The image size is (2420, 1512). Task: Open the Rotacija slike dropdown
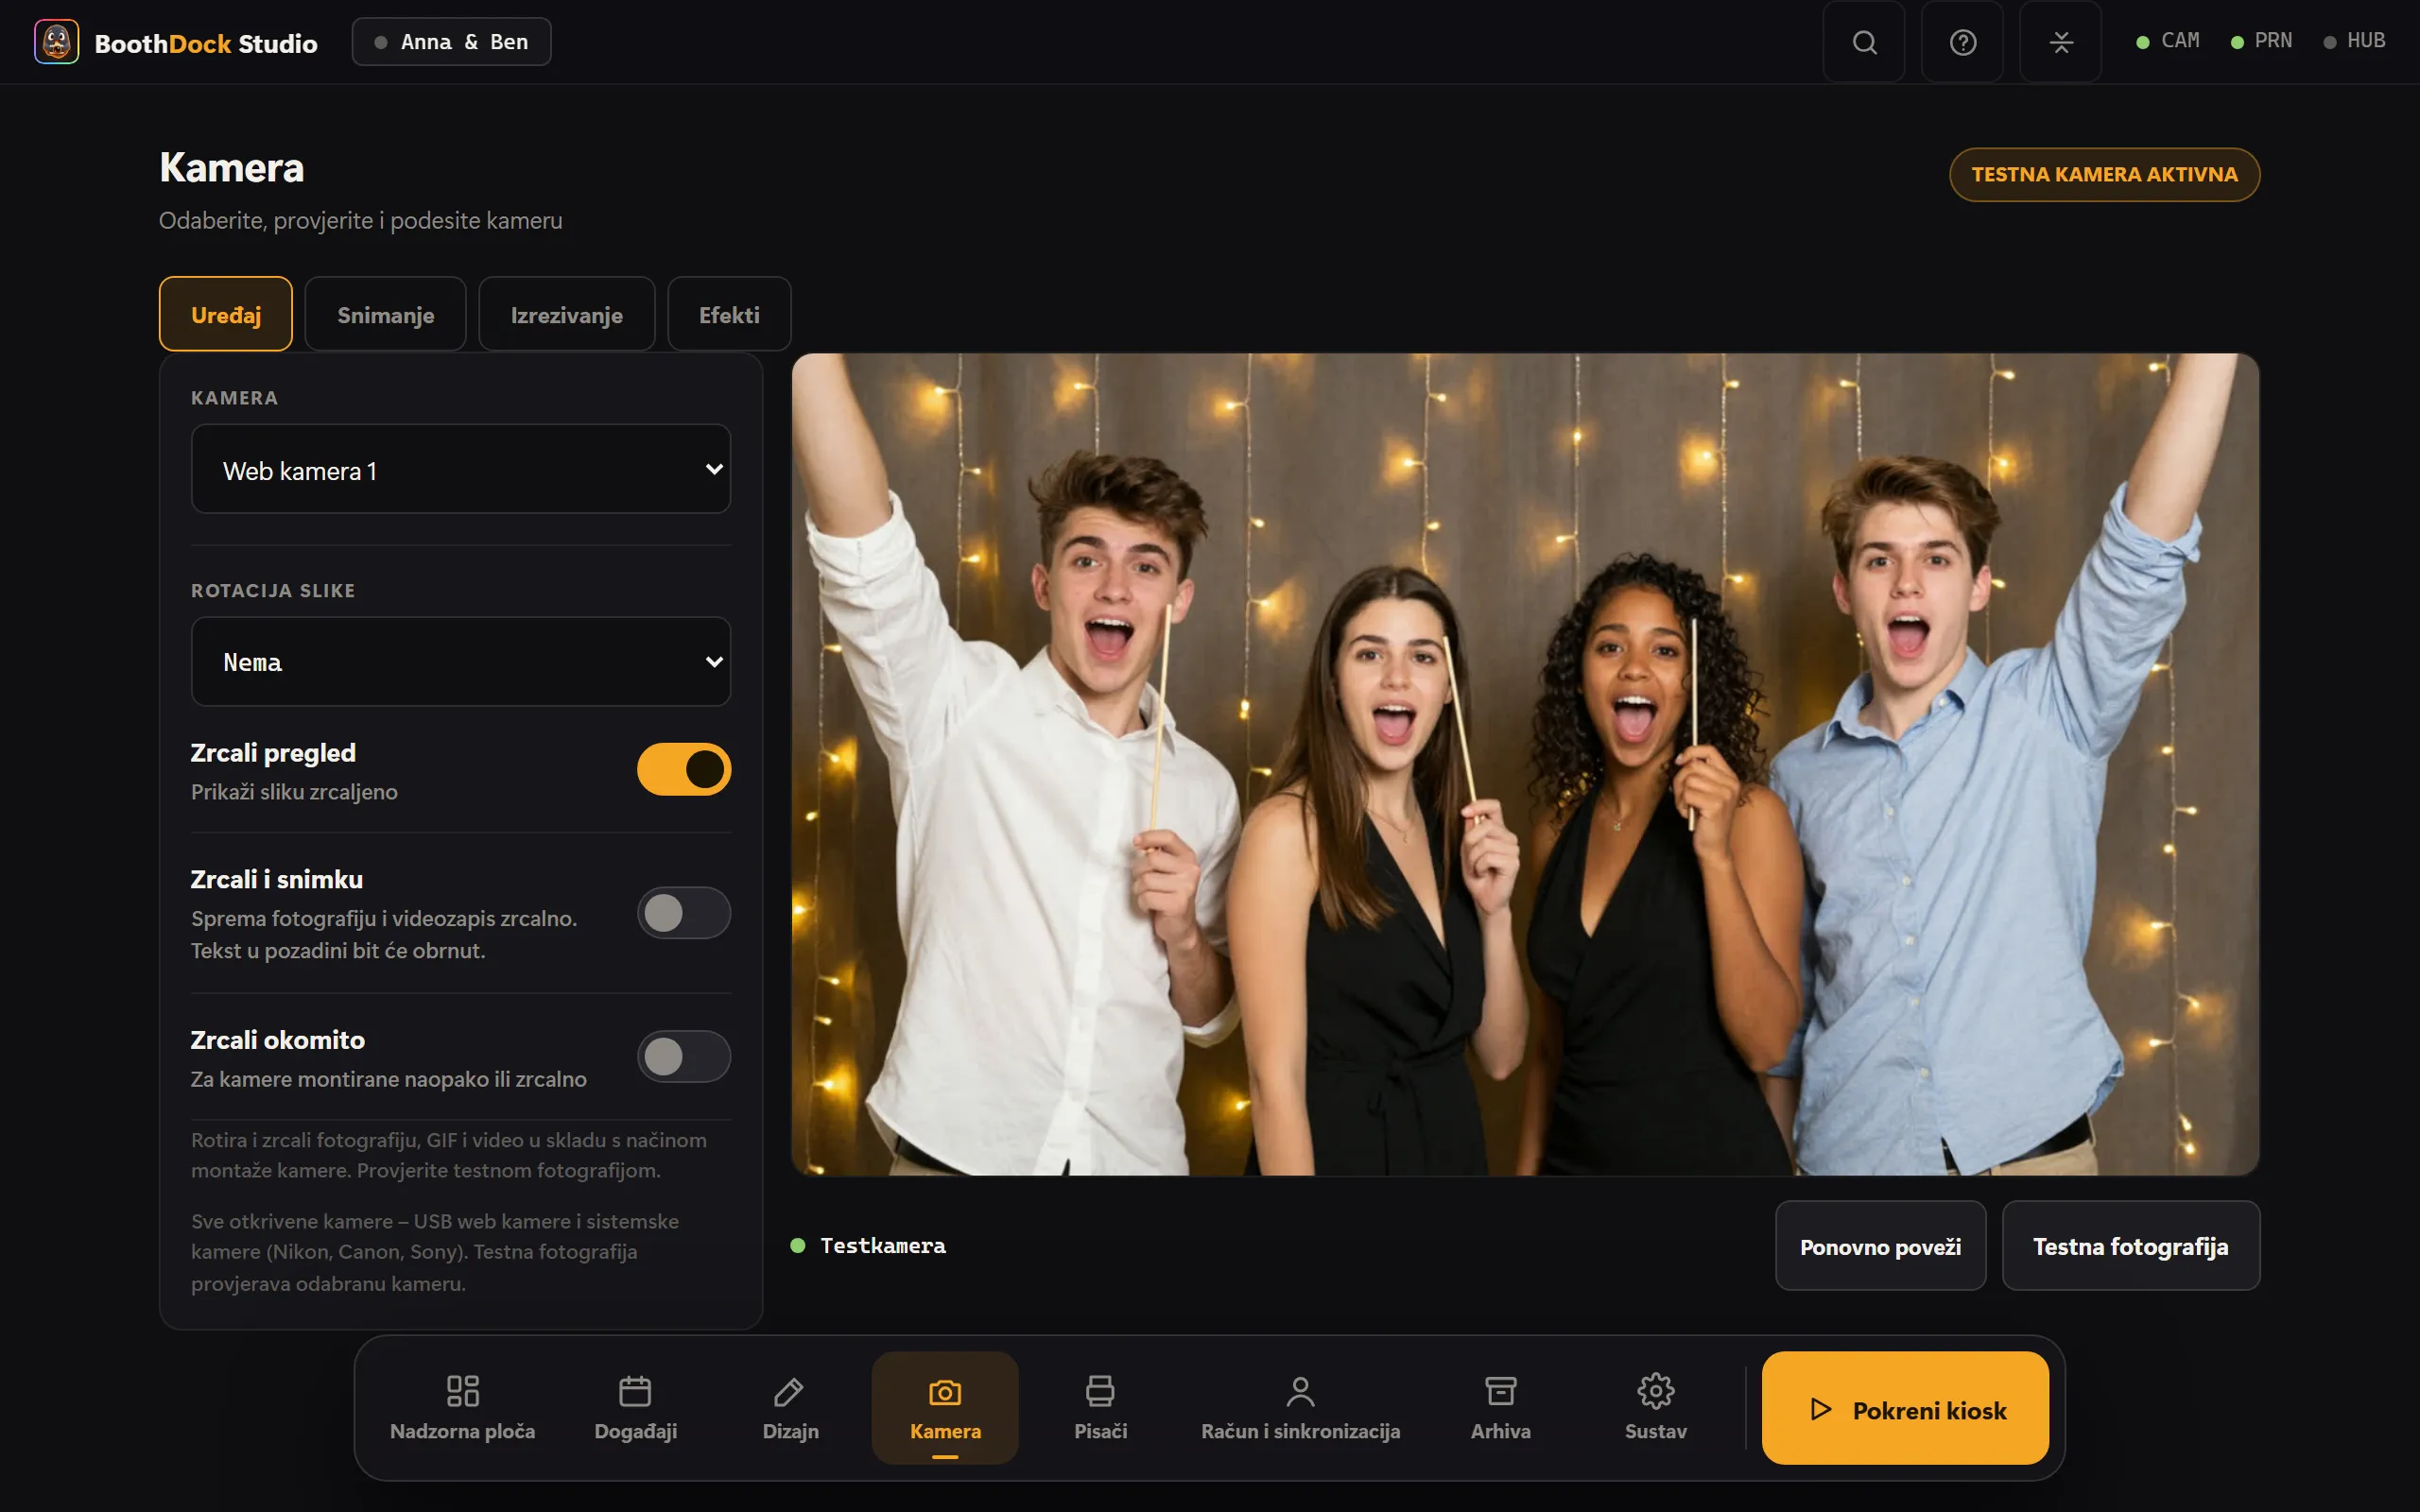461,662
